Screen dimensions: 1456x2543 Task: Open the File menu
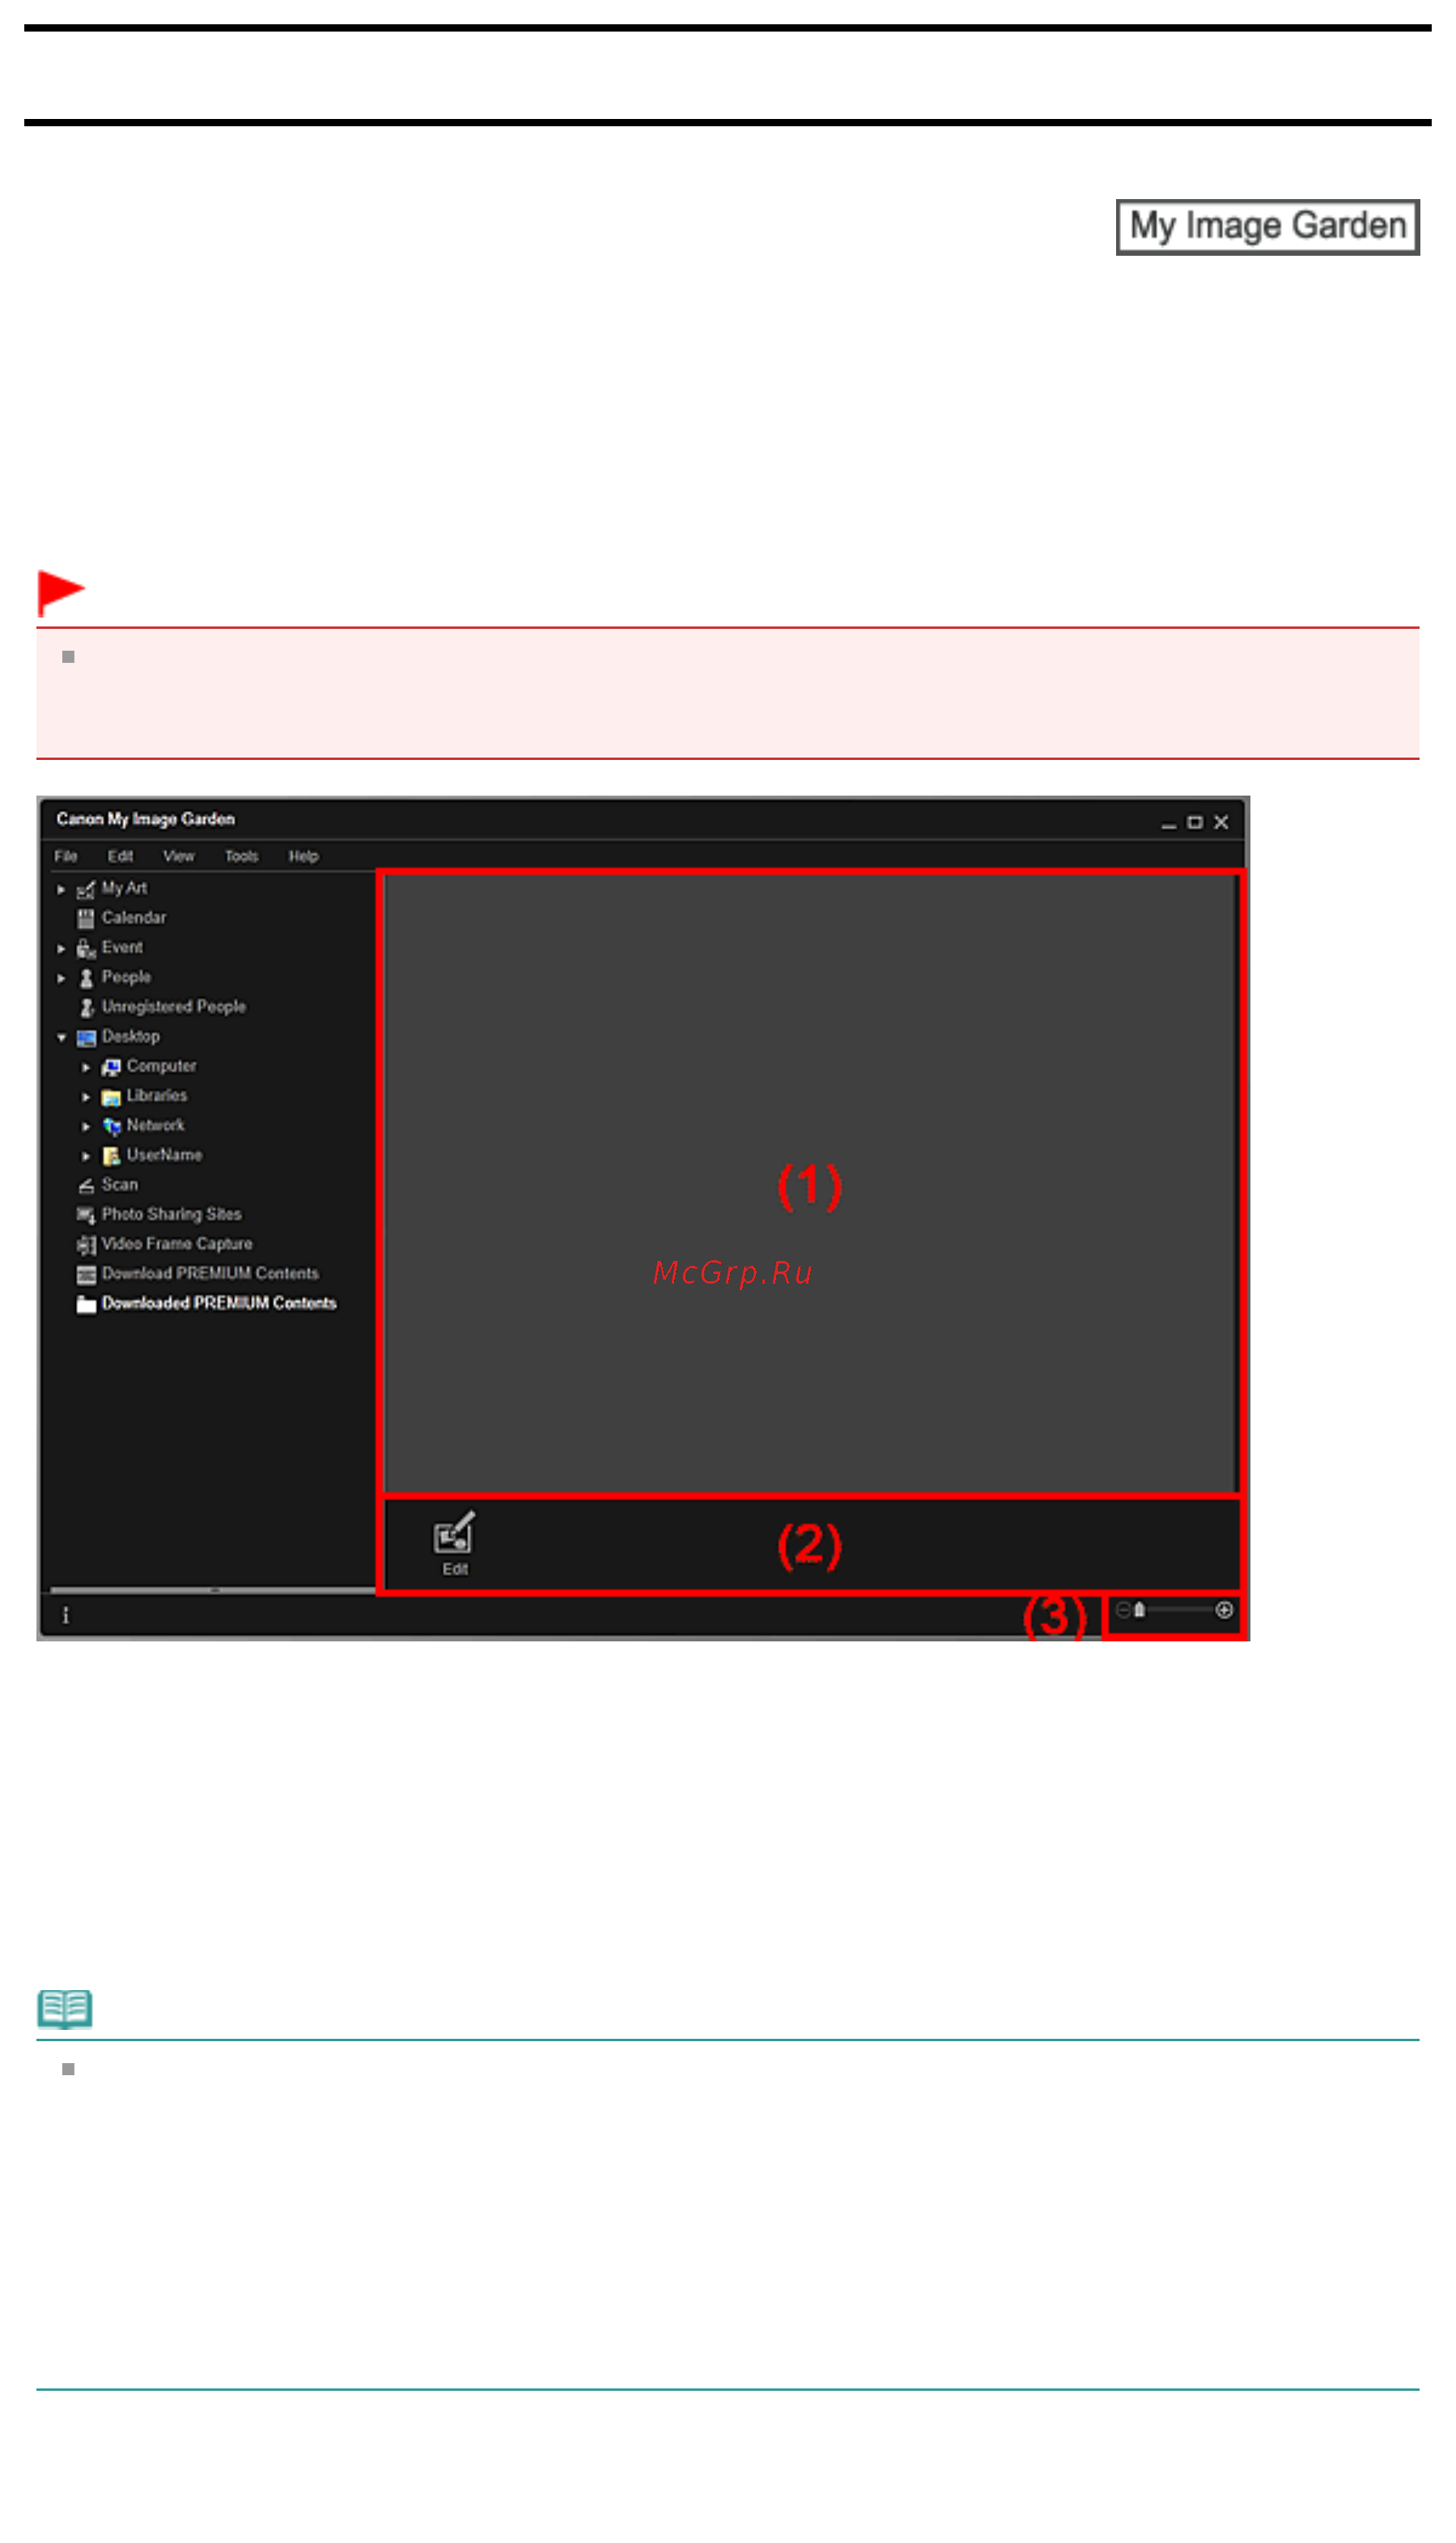point(66,856)
